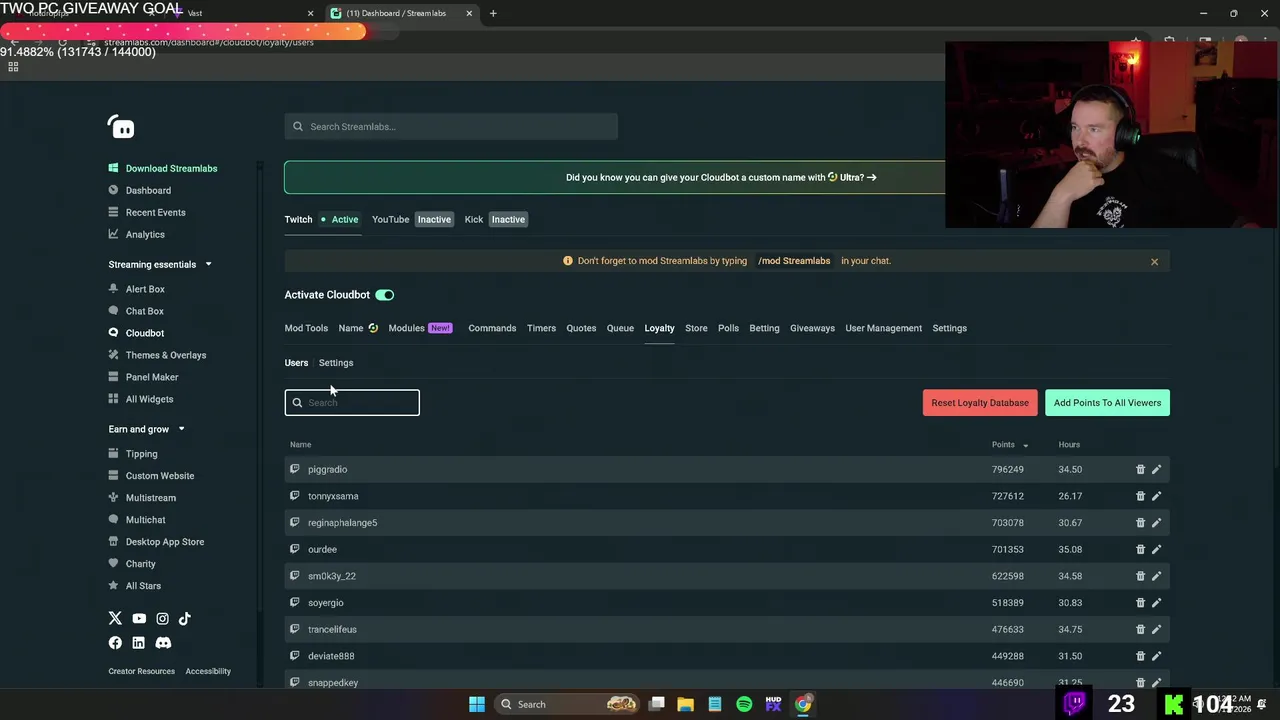Click Add Points To All Viewers
This screenshot has width=1280, height=720.
[x=1107, y=403]
